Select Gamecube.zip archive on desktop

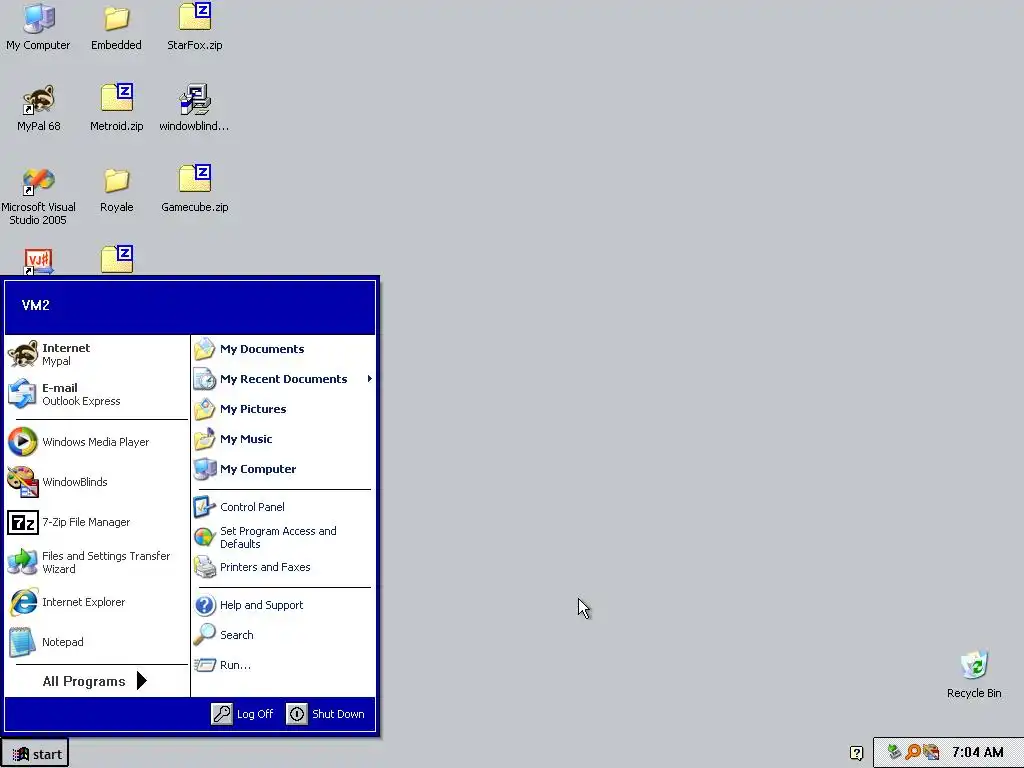(x=195, y=189)
